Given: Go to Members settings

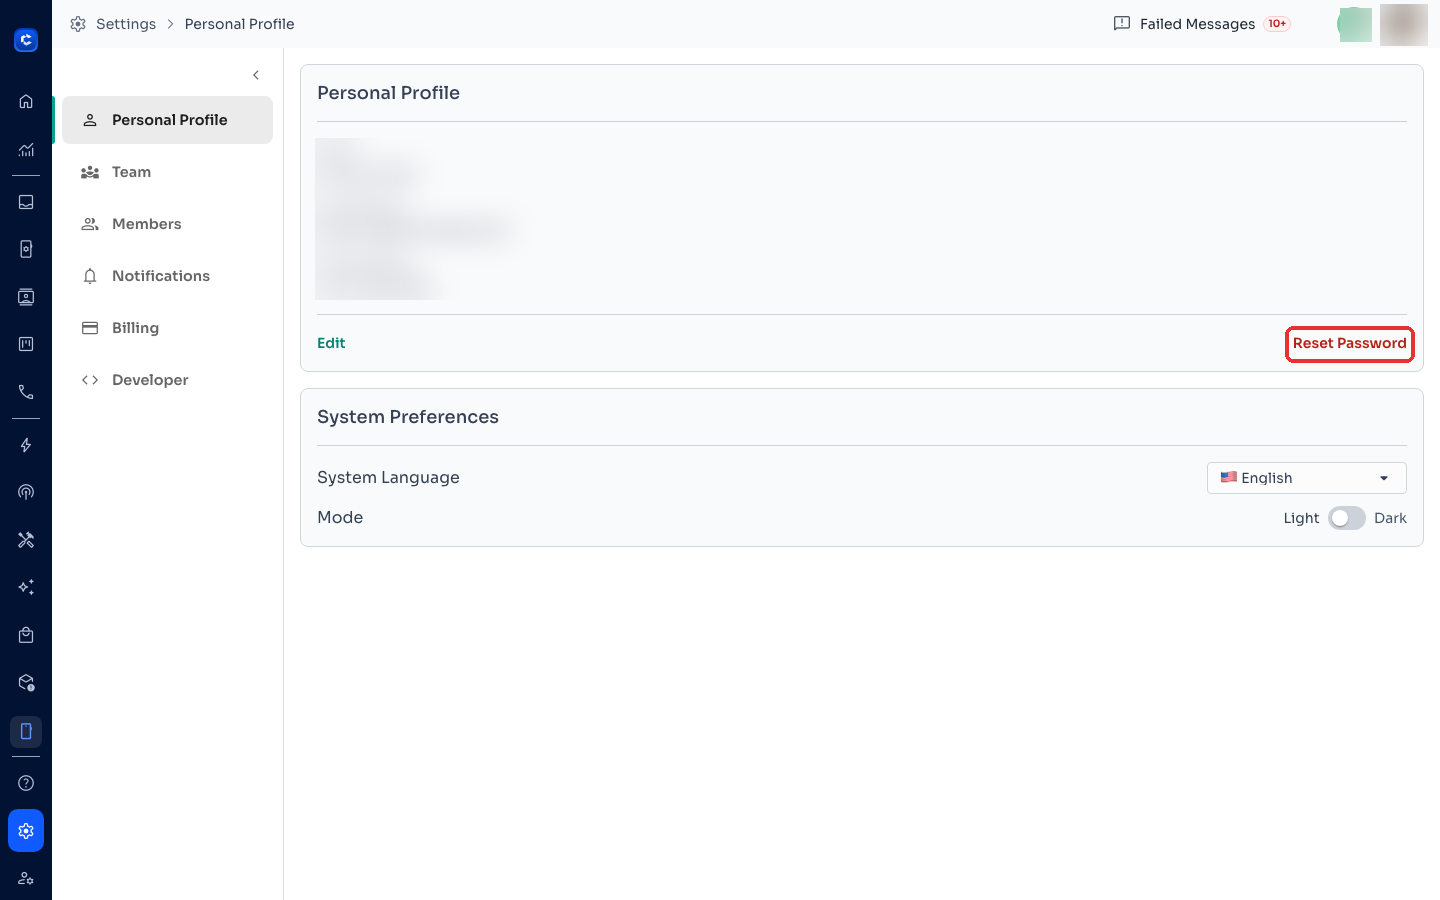Looking at the screenshot, I should pyautogui.click(x=167, y=224).
